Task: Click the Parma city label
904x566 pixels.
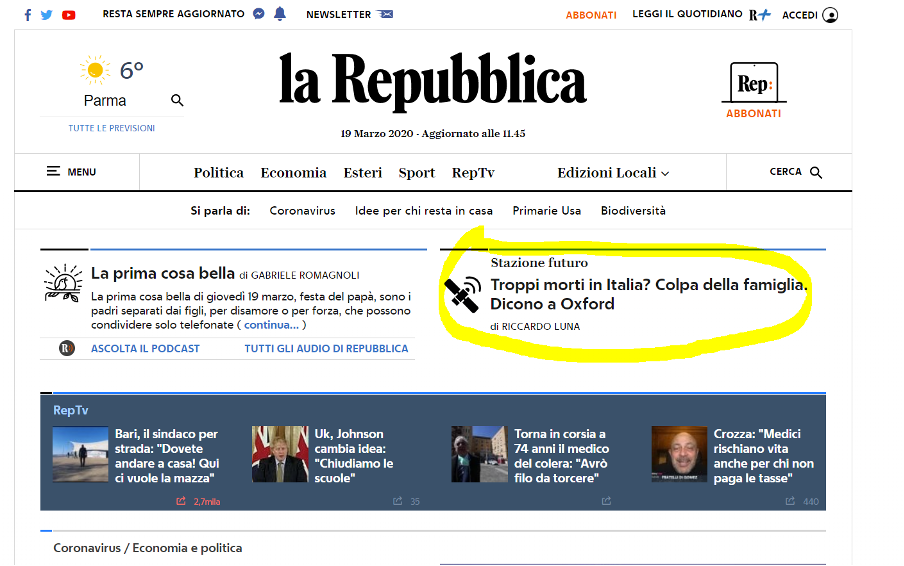Action: [105, 101]
